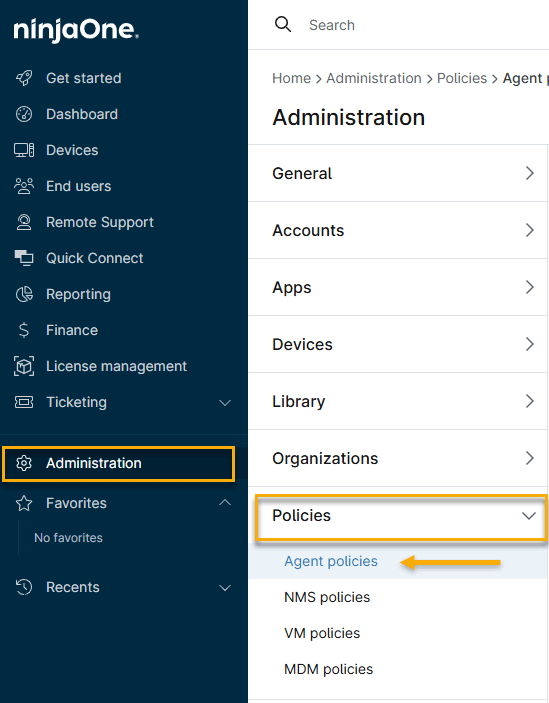Select NMS policies submenu item
549x703 pixels.
327,597
